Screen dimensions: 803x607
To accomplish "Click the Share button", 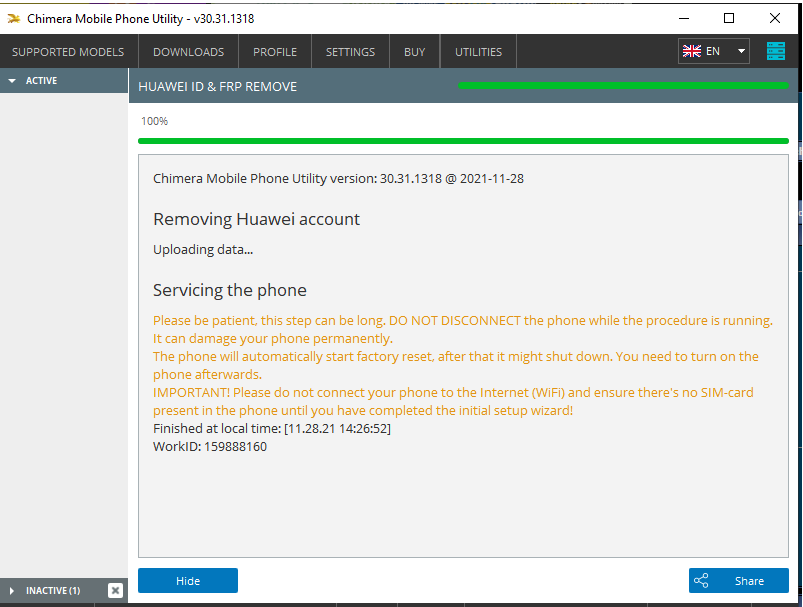I will click(738, 580).
